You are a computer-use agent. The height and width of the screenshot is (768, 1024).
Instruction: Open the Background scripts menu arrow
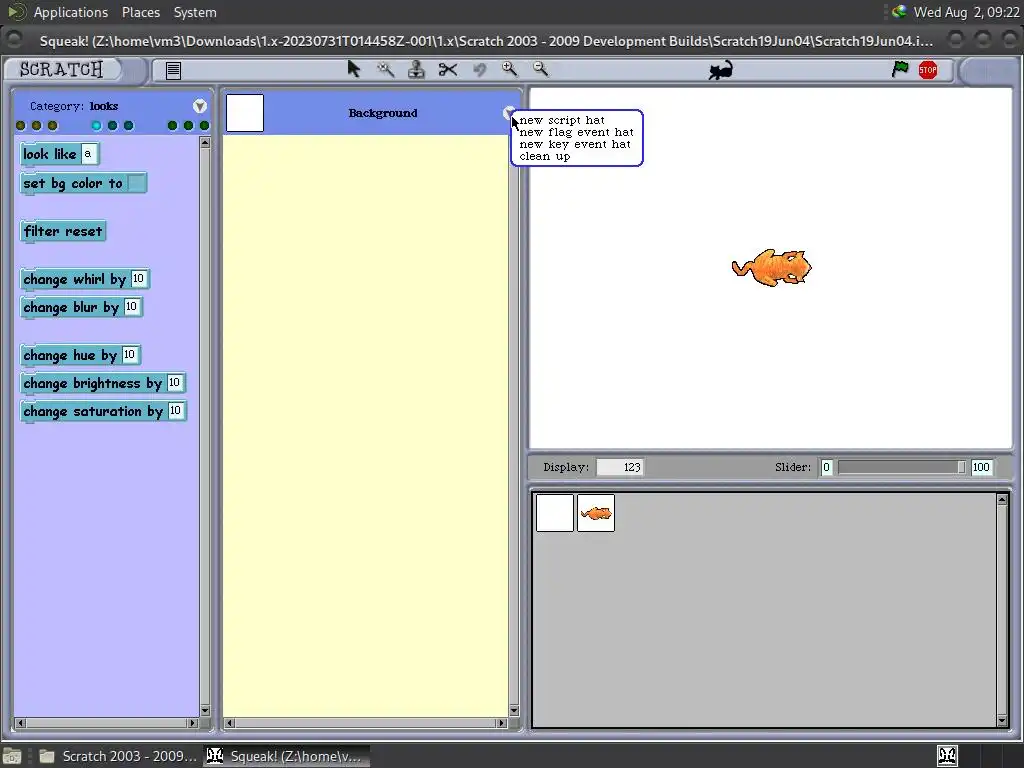[508, 113]
